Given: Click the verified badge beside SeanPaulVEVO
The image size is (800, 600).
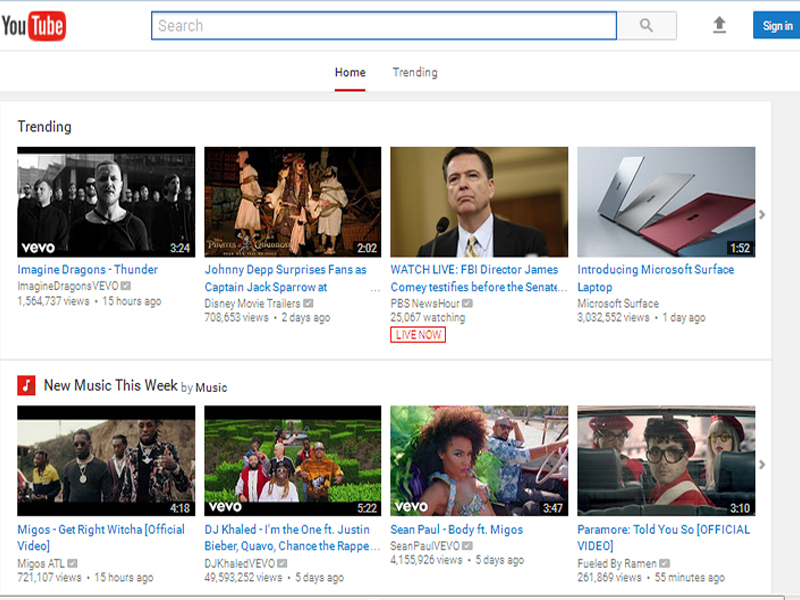Looking at the screenshot, I should pos(467,546).
